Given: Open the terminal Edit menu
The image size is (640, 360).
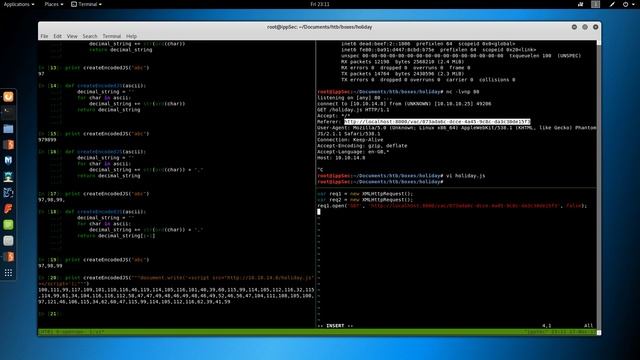Looking at the screenshot, I should [58, 36].
